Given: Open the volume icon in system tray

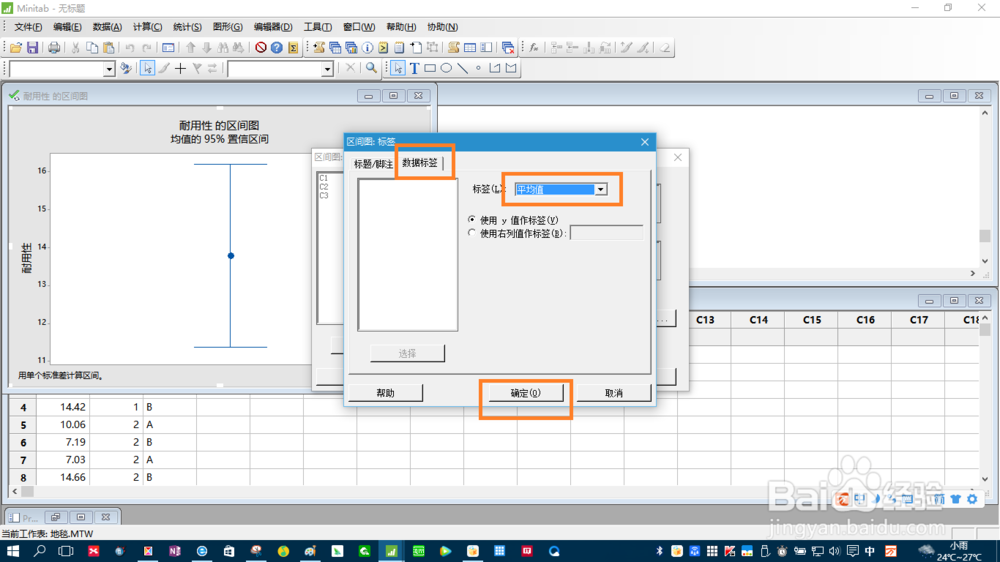Looking at the screenshot, I should coord(834,551).
